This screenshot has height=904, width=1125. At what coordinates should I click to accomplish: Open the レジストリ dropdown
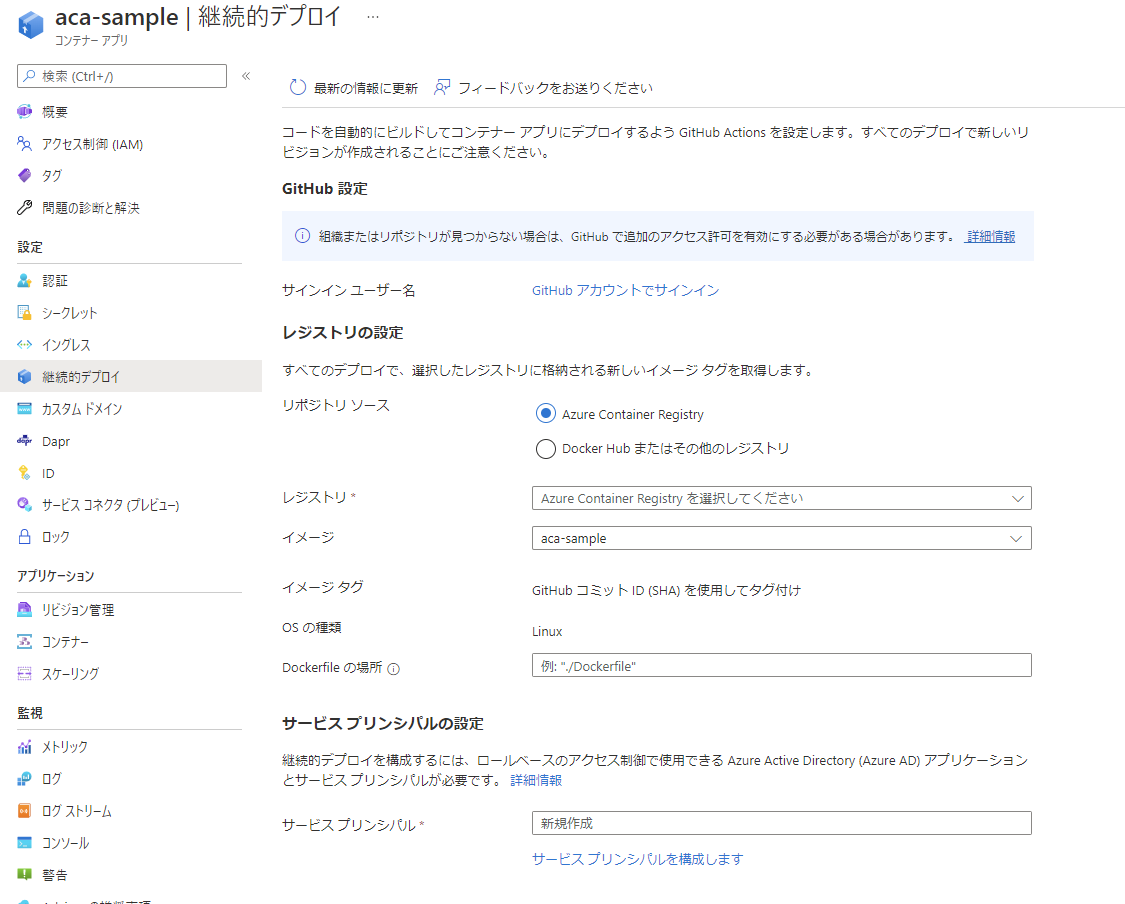[x=781, y=497]
